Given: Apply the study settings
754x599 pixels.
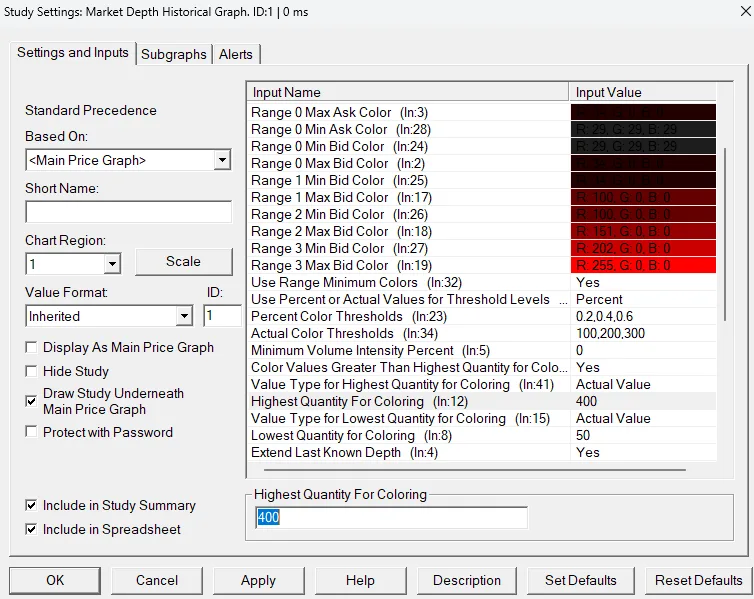Looking at the screenshot, I should coord(259,580).
